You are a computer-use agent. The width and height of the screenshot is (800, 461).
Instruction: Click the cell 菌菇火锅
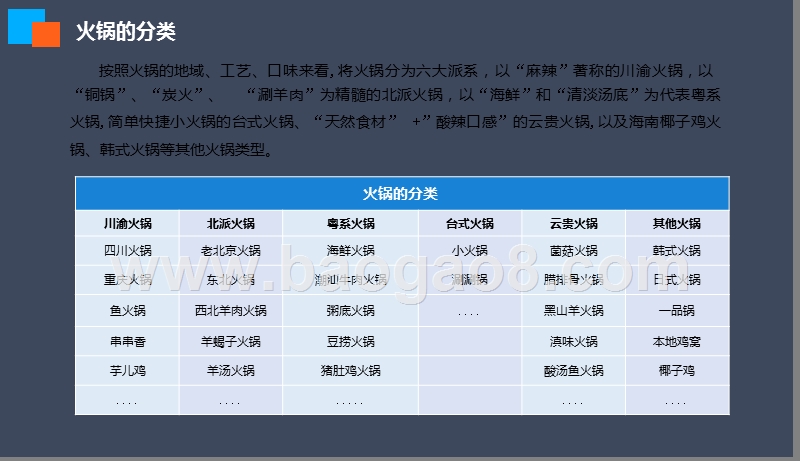coord(573,250)
